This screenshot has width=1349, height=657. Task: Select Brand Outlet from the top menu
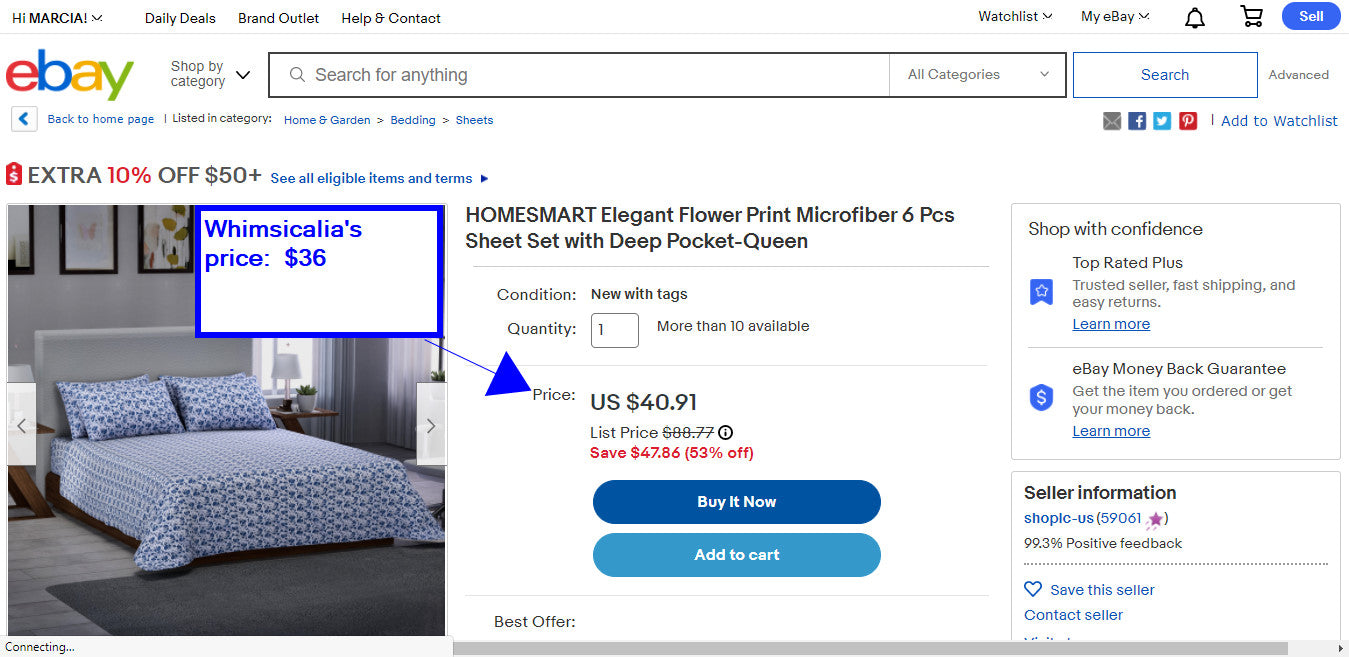coord(278,17)
